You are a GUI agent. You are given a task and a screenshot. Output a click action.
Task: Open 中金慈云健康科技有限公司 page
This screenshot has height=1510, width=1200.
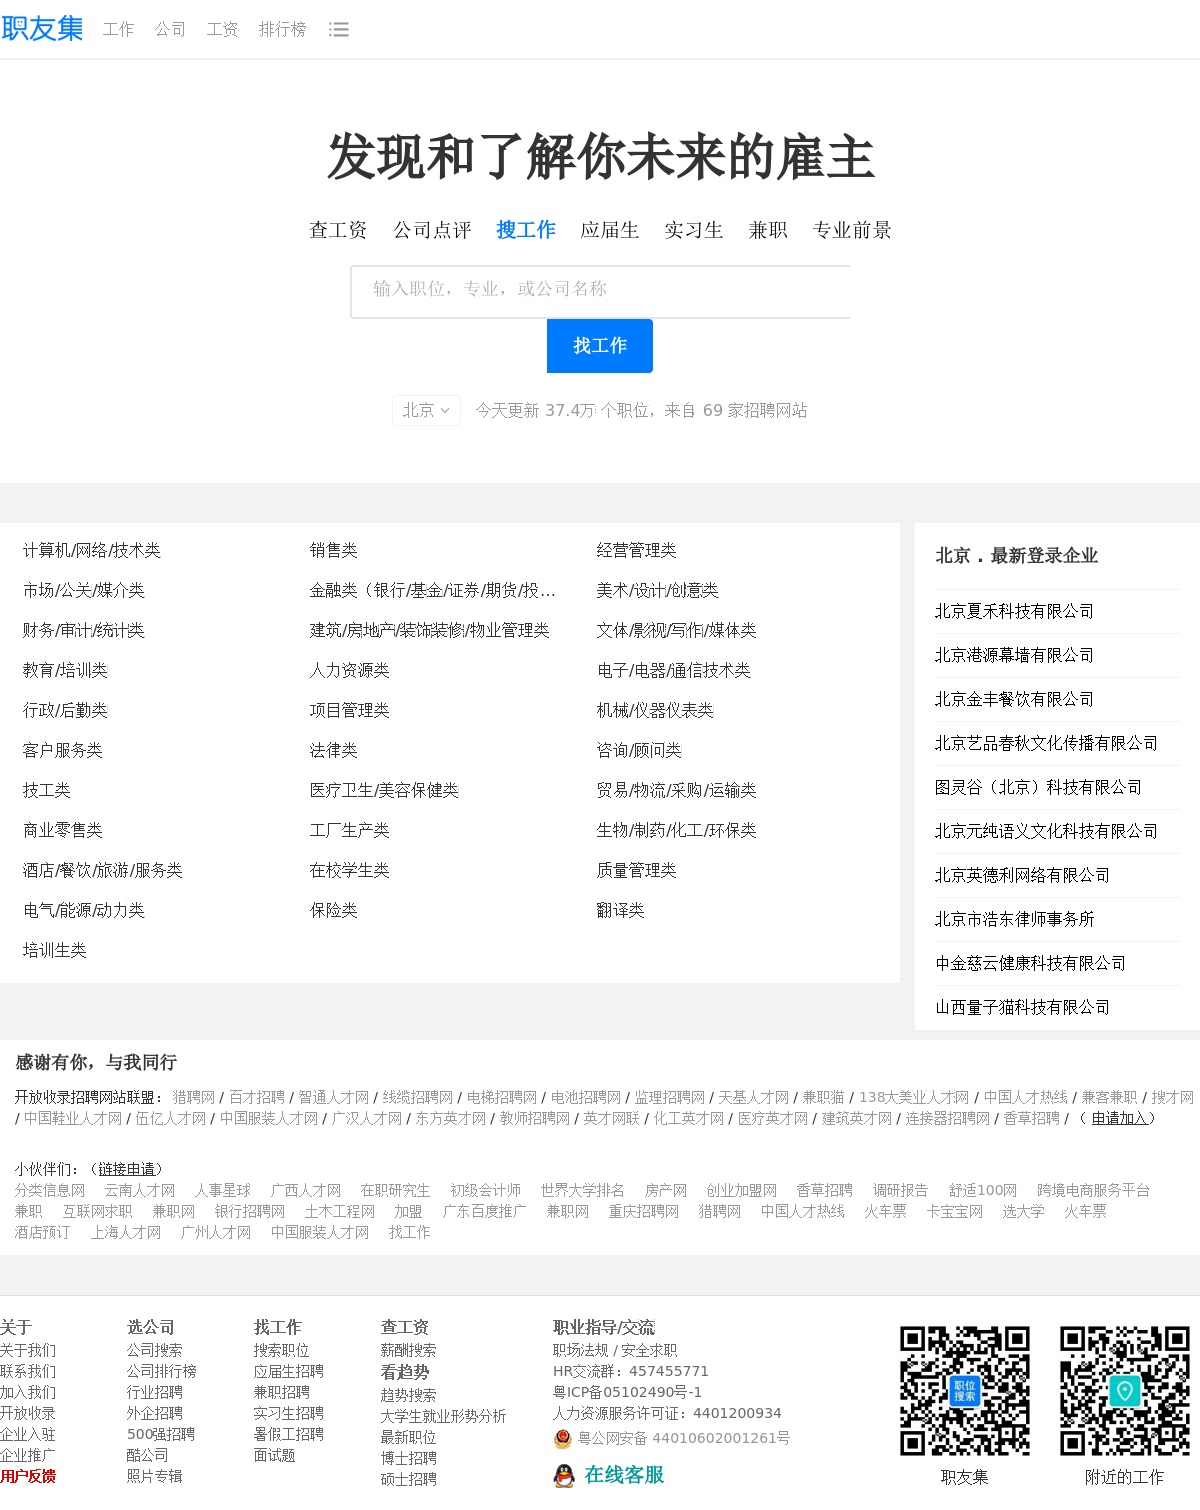click(x=1031, y=963)
